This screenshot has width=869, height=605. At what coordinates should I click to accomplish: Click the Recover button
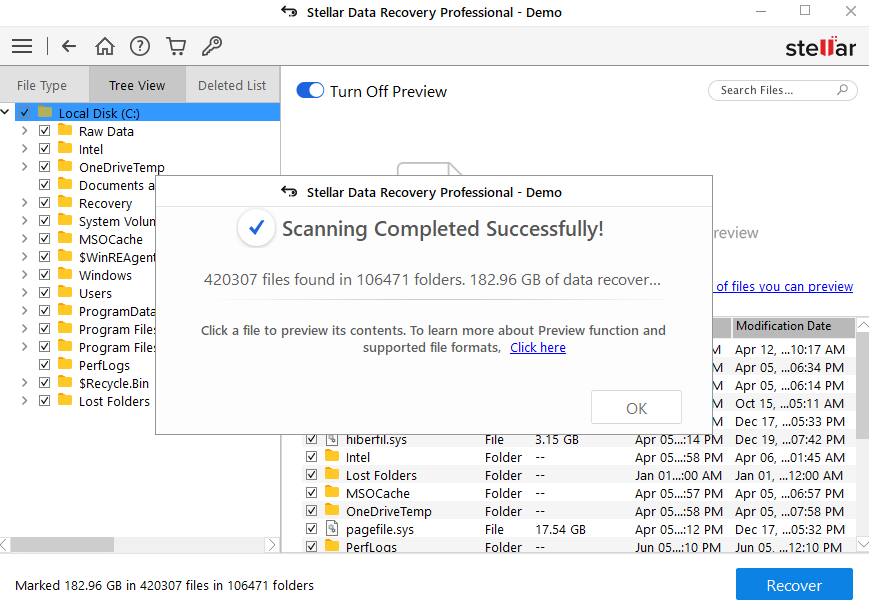tap(794, 585)
